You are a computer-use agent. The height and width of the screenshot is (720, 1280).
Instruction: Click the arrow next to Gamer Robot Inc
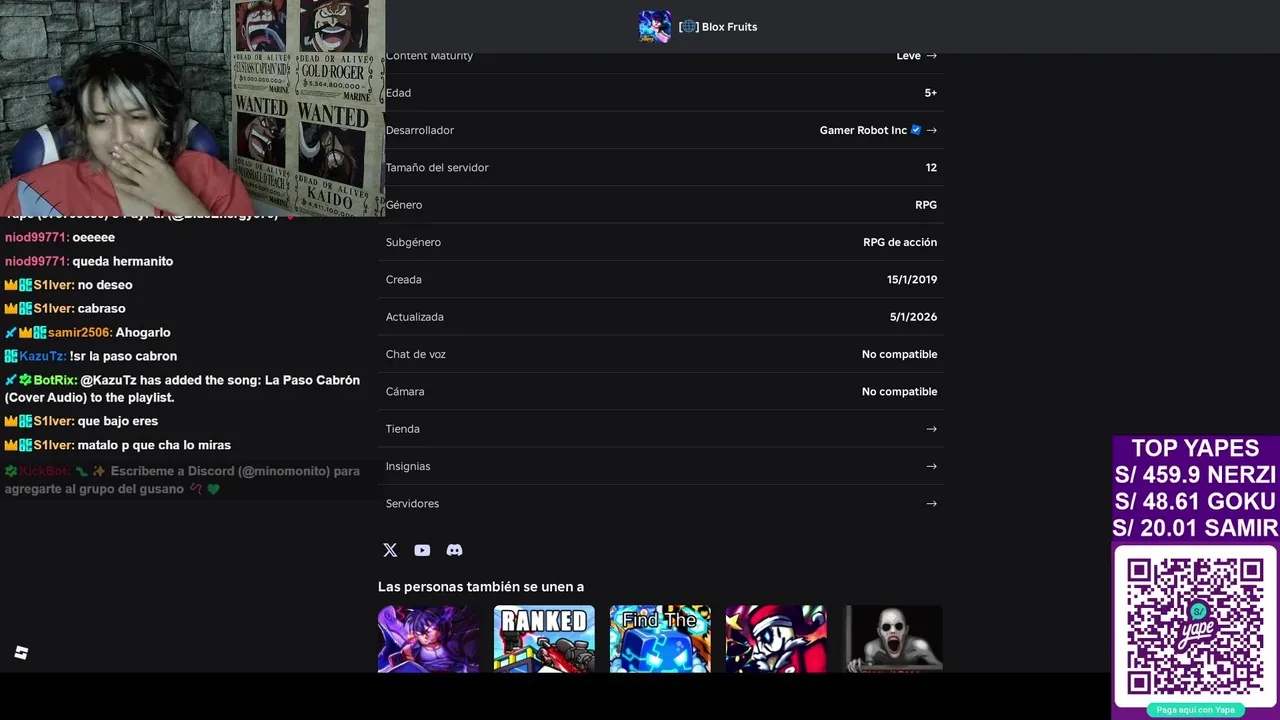(x=931, y=130)
